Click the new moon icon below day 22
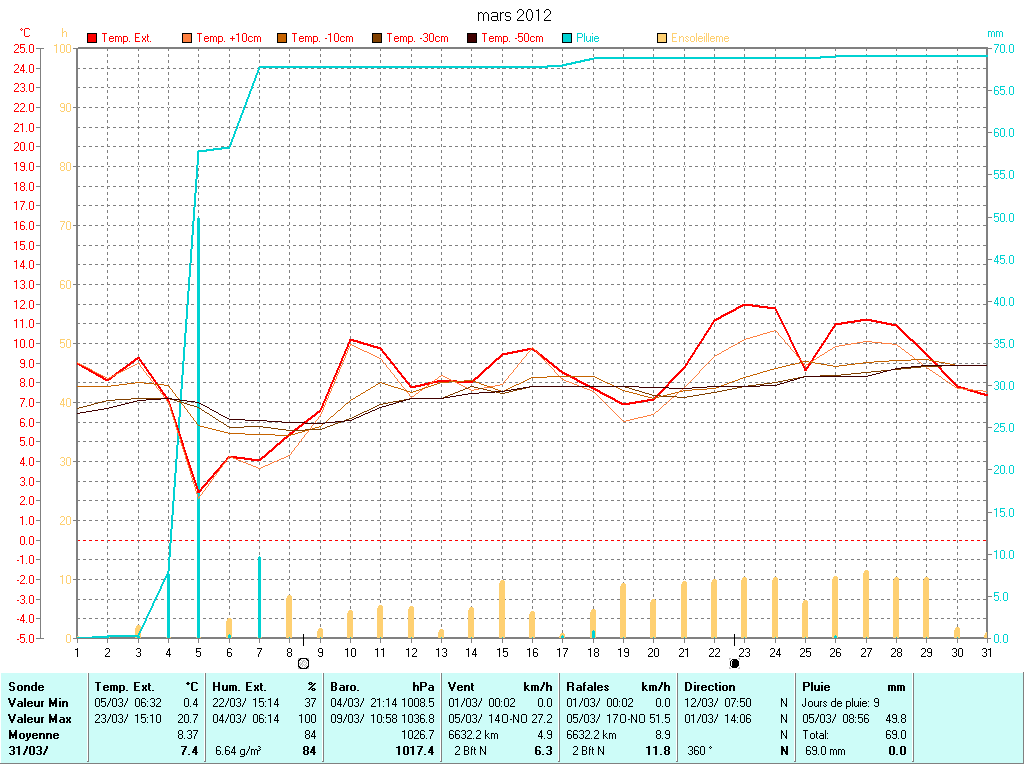Image resolution: width=1024 pixels, height=764 pixels. pos(735,662)
